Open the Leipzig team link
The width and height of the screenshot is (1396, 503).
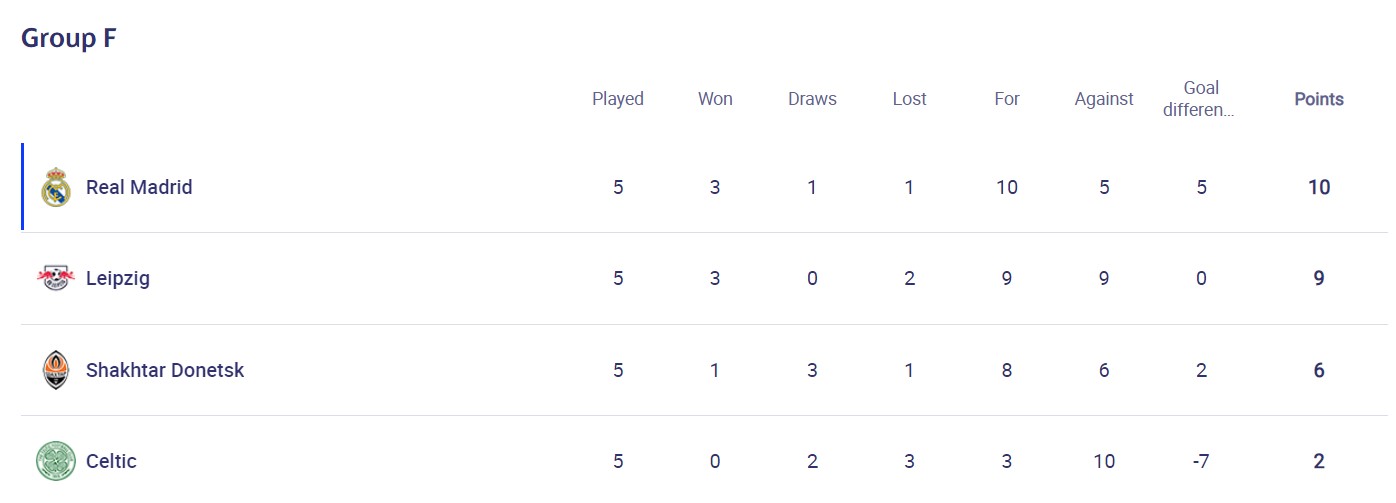[118, 278]
